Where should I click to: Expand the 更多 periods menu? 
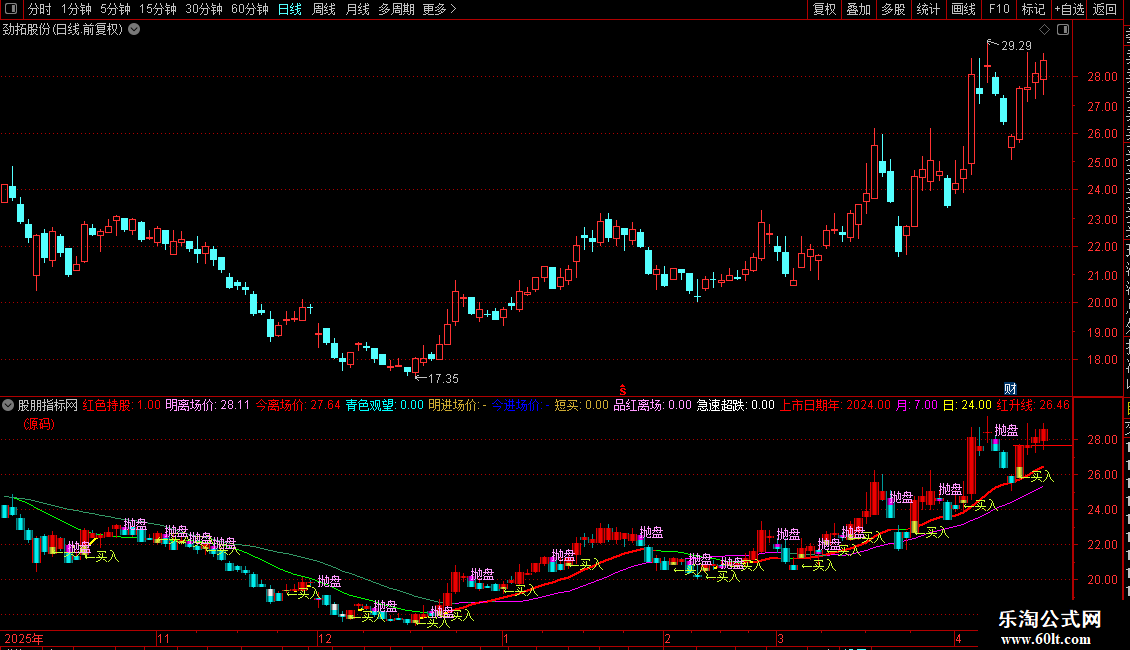[x=439, y=9]
